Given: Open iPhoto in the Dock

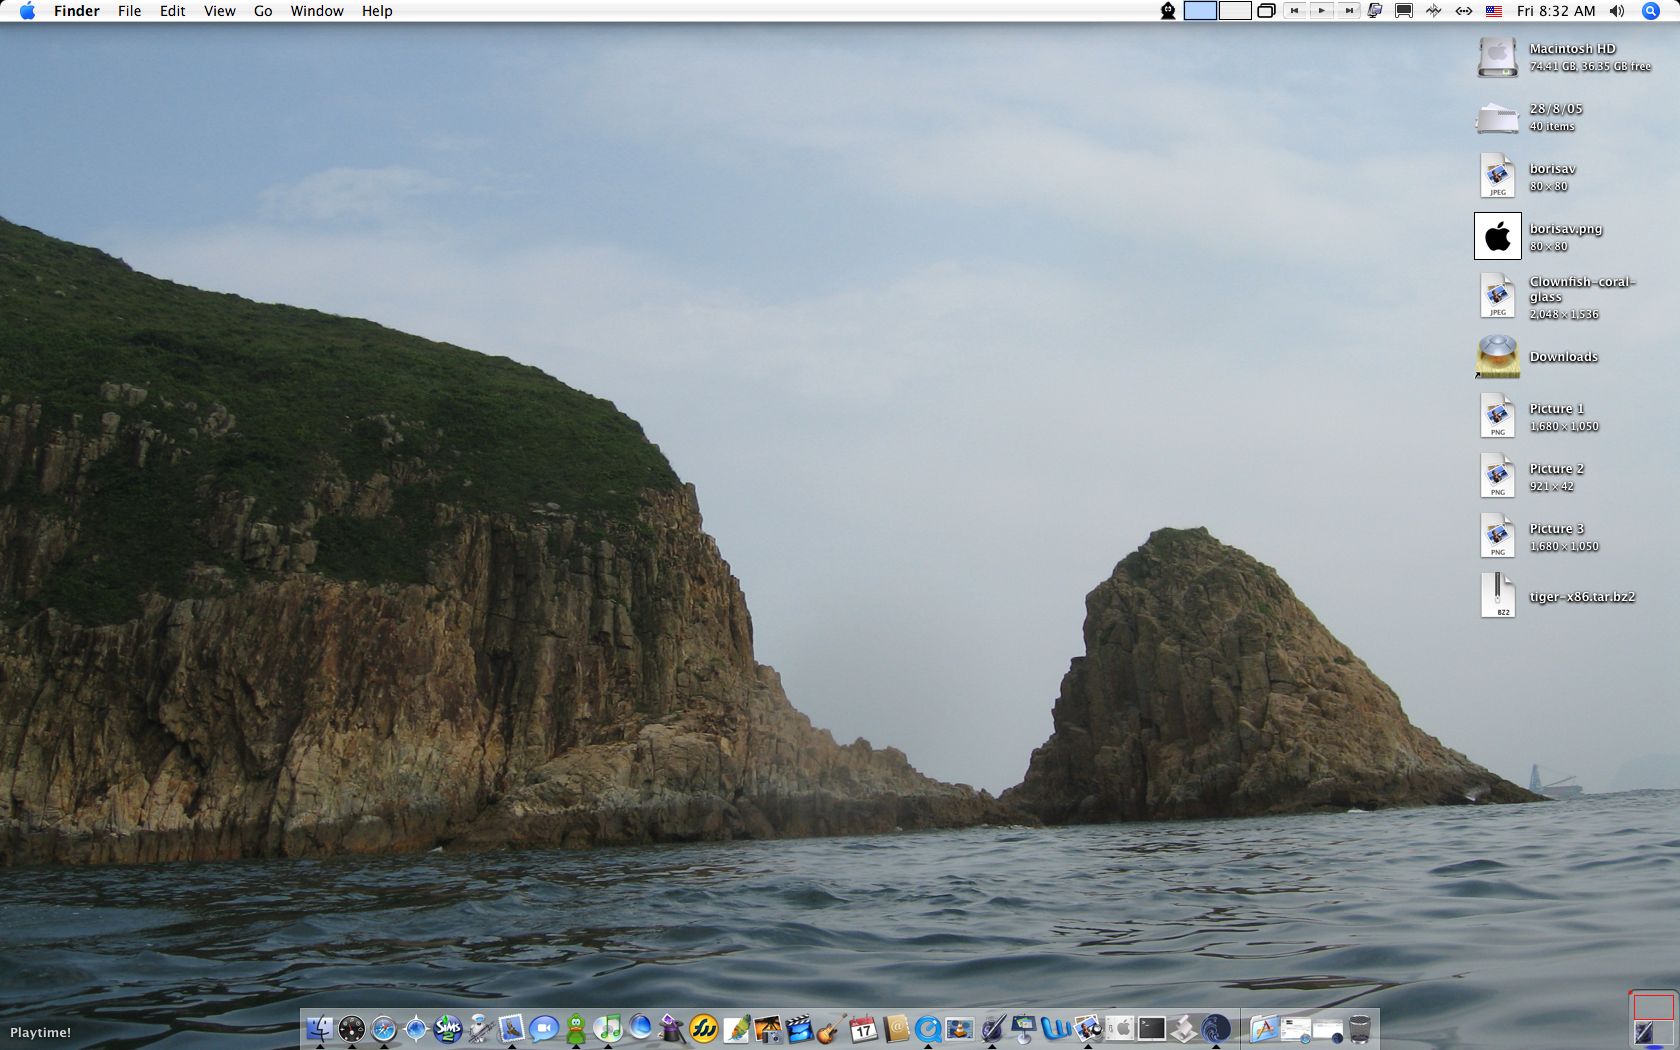Looking at the screenshot, I should [767, 1028].
